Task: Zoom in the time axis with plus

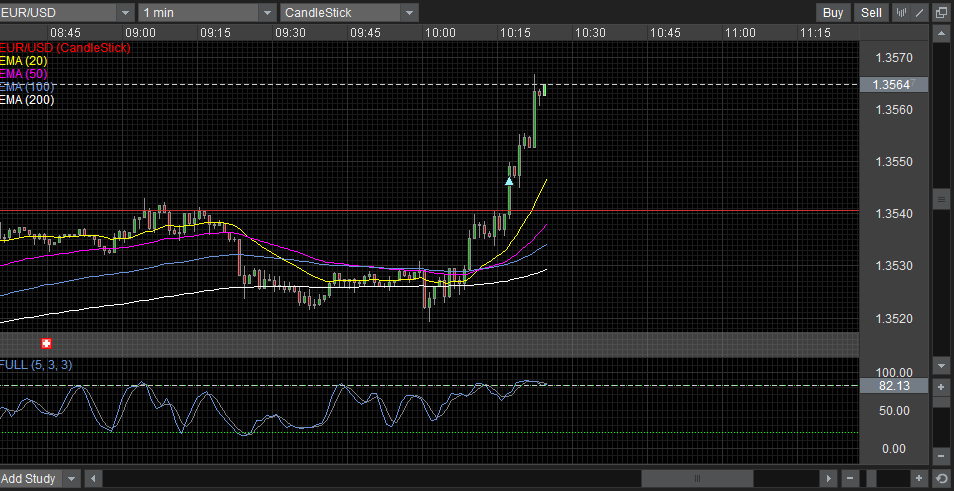Action: (919, 478)
